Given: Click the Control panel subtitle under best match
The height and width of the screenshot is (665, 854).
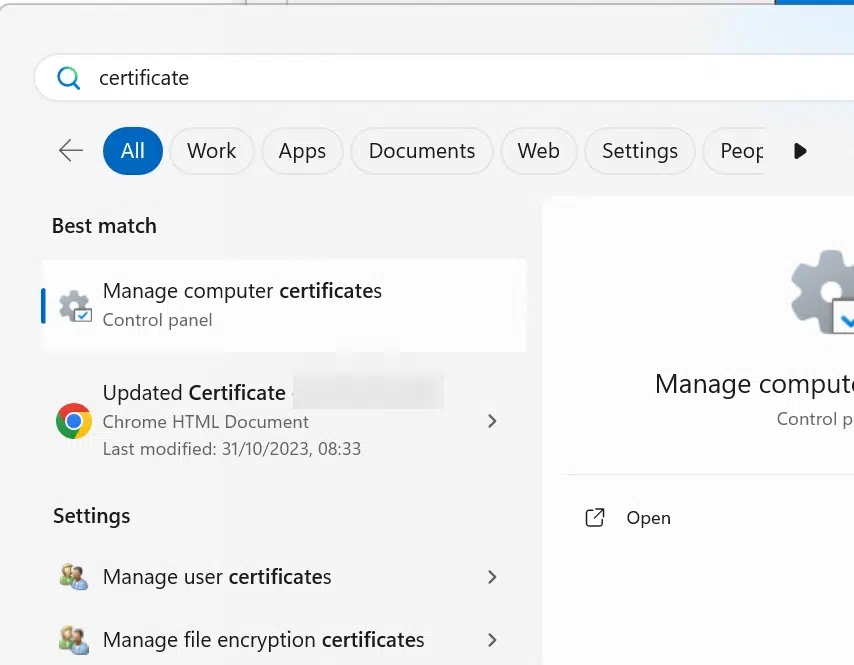Looking at the screenshot, I should 157,320.
